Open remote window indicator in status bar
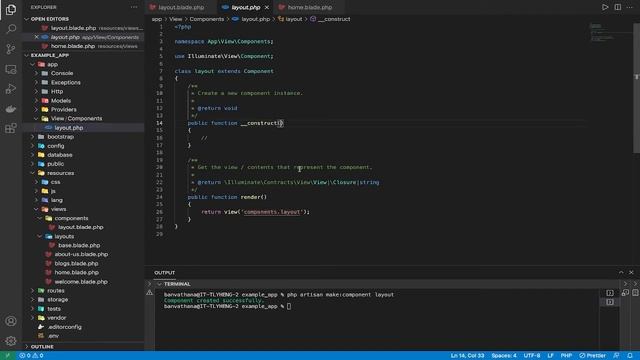This screenshot has height=360, width=640. point(7,356)
